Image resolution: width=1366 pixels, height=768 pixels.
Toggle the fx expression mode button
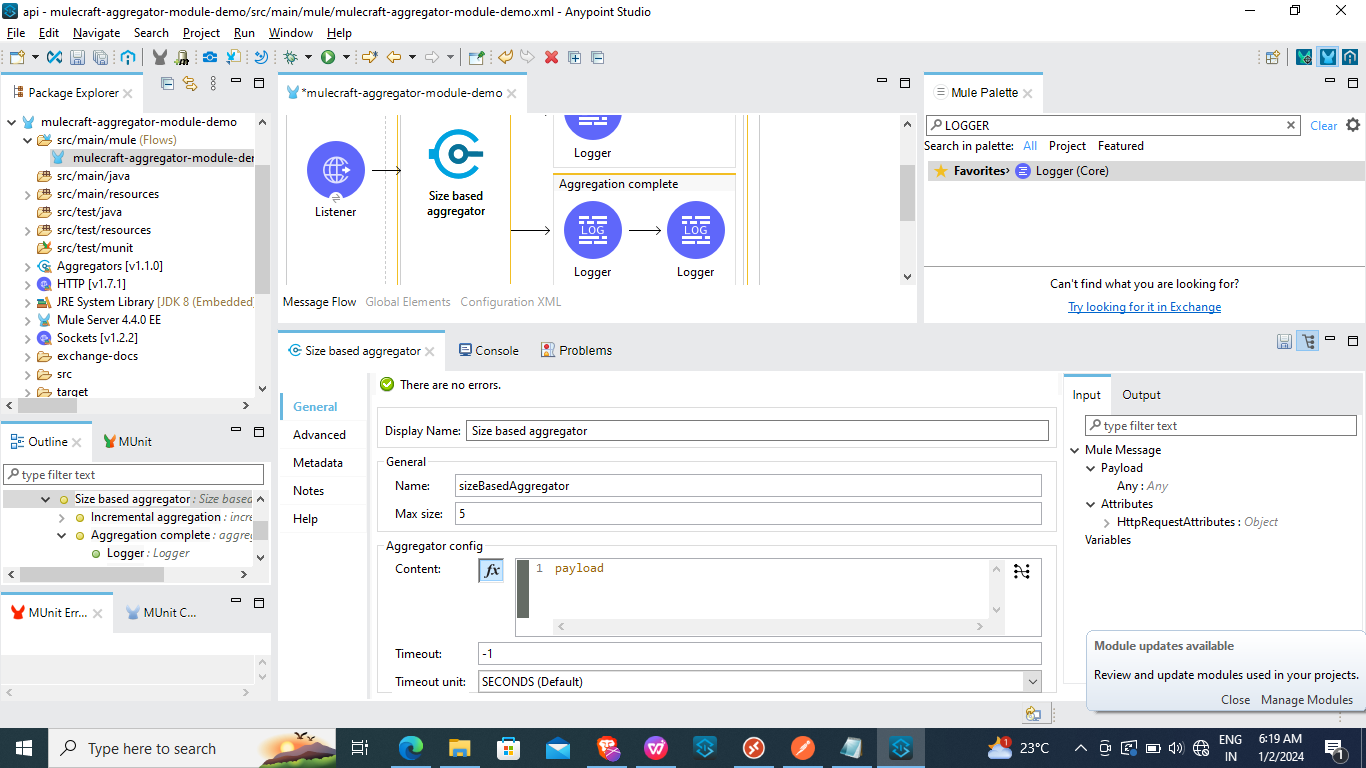[x=491, y=570]
